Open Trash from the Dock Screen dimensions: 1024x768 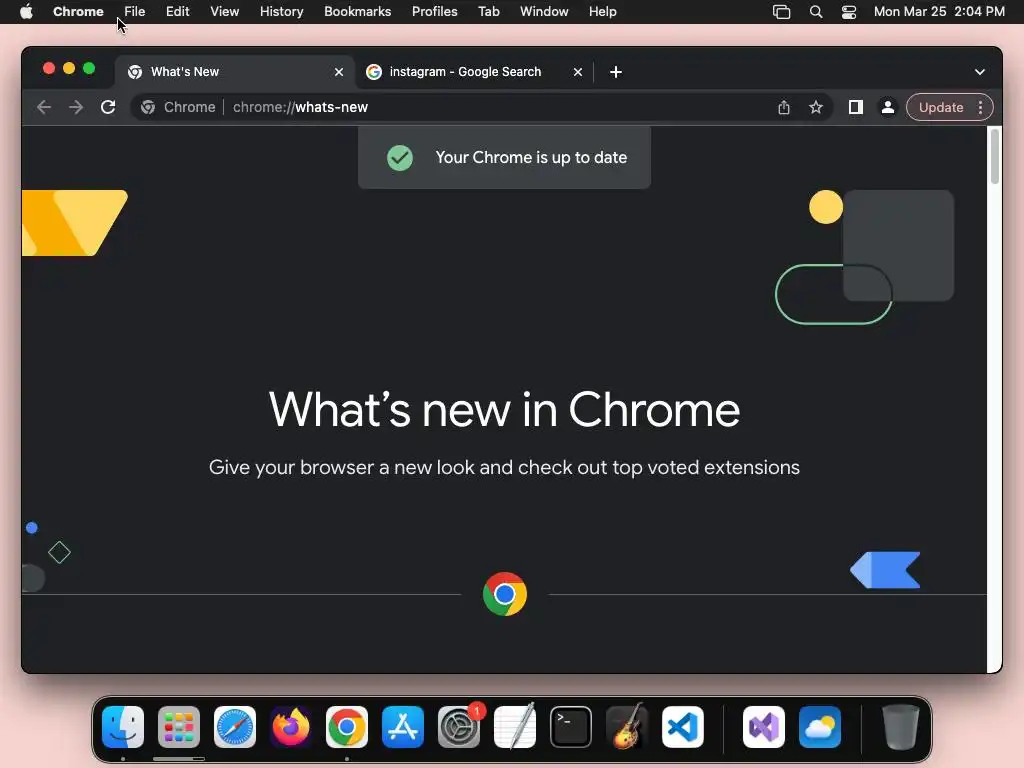point(901,727)
